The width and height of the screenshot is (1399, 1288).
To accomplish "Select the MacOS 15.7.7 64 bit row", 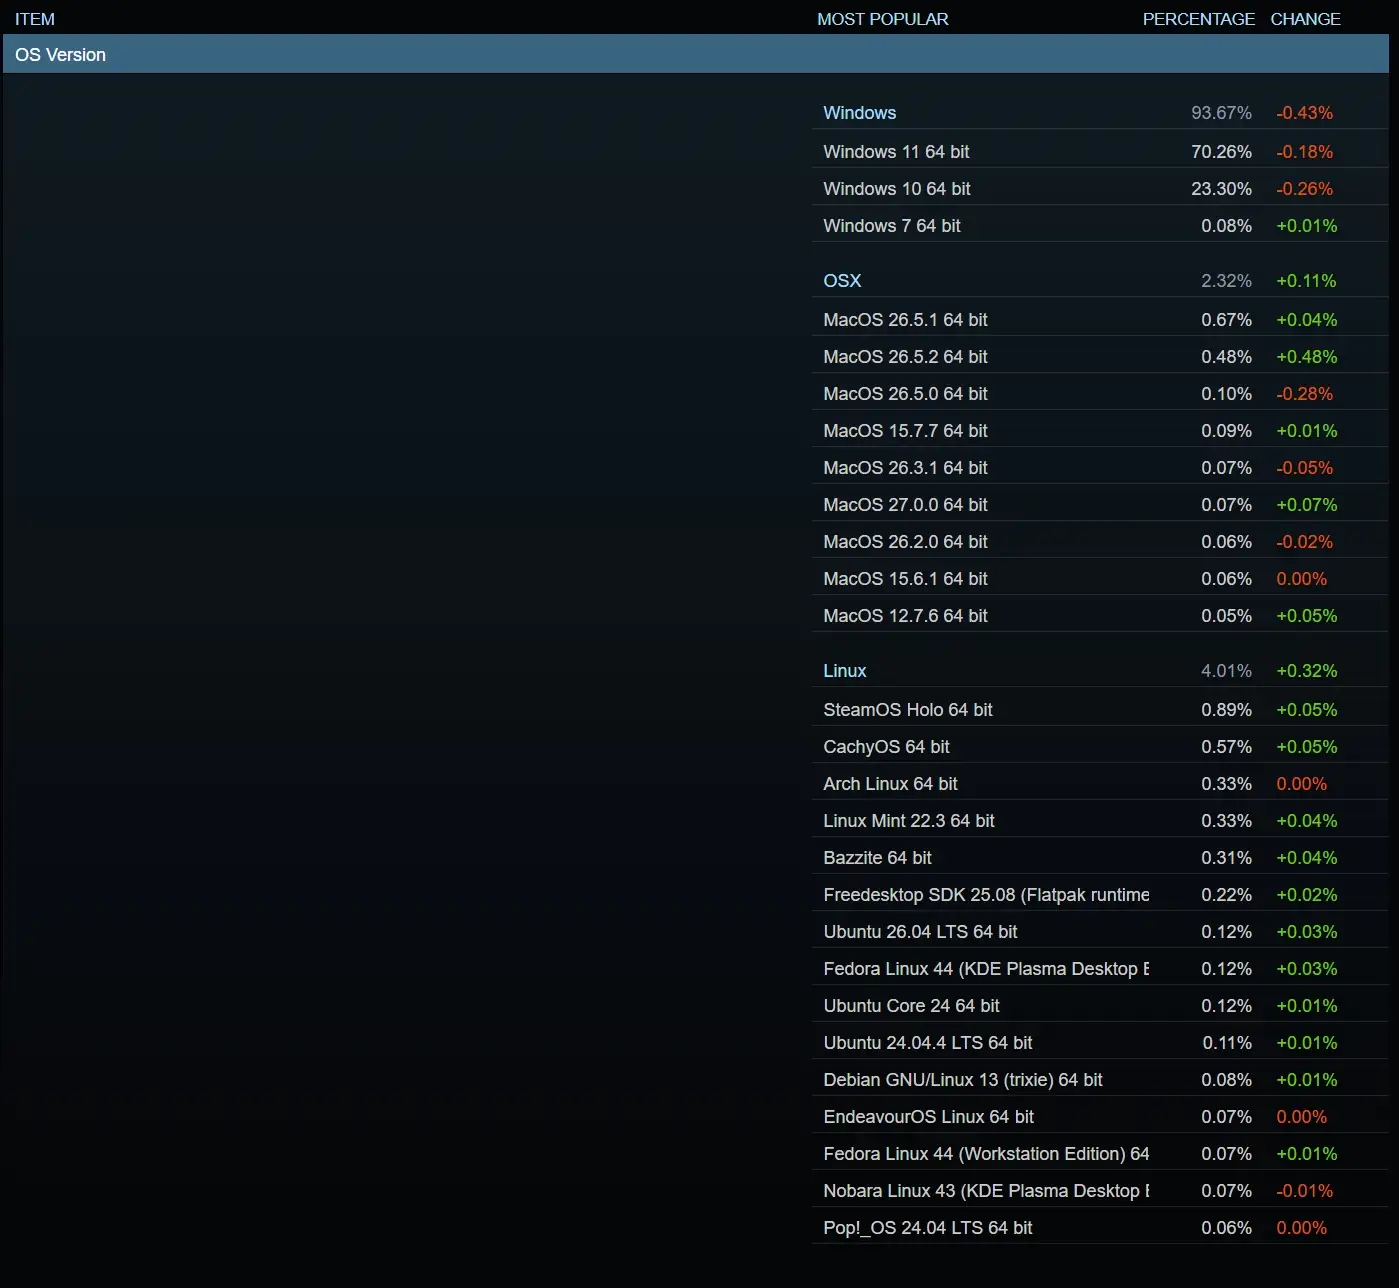I will pyautogui.click(x=1100, y=431).
